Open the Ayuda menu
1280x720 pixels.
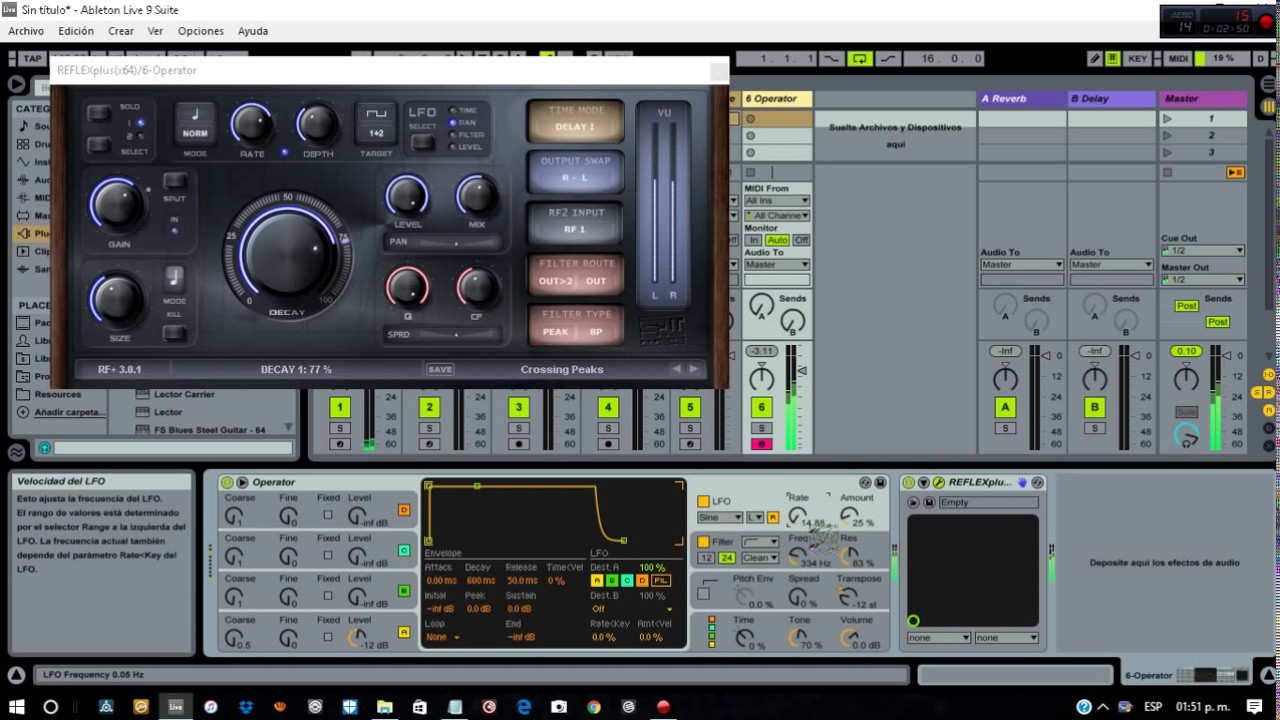click(253, 31)
